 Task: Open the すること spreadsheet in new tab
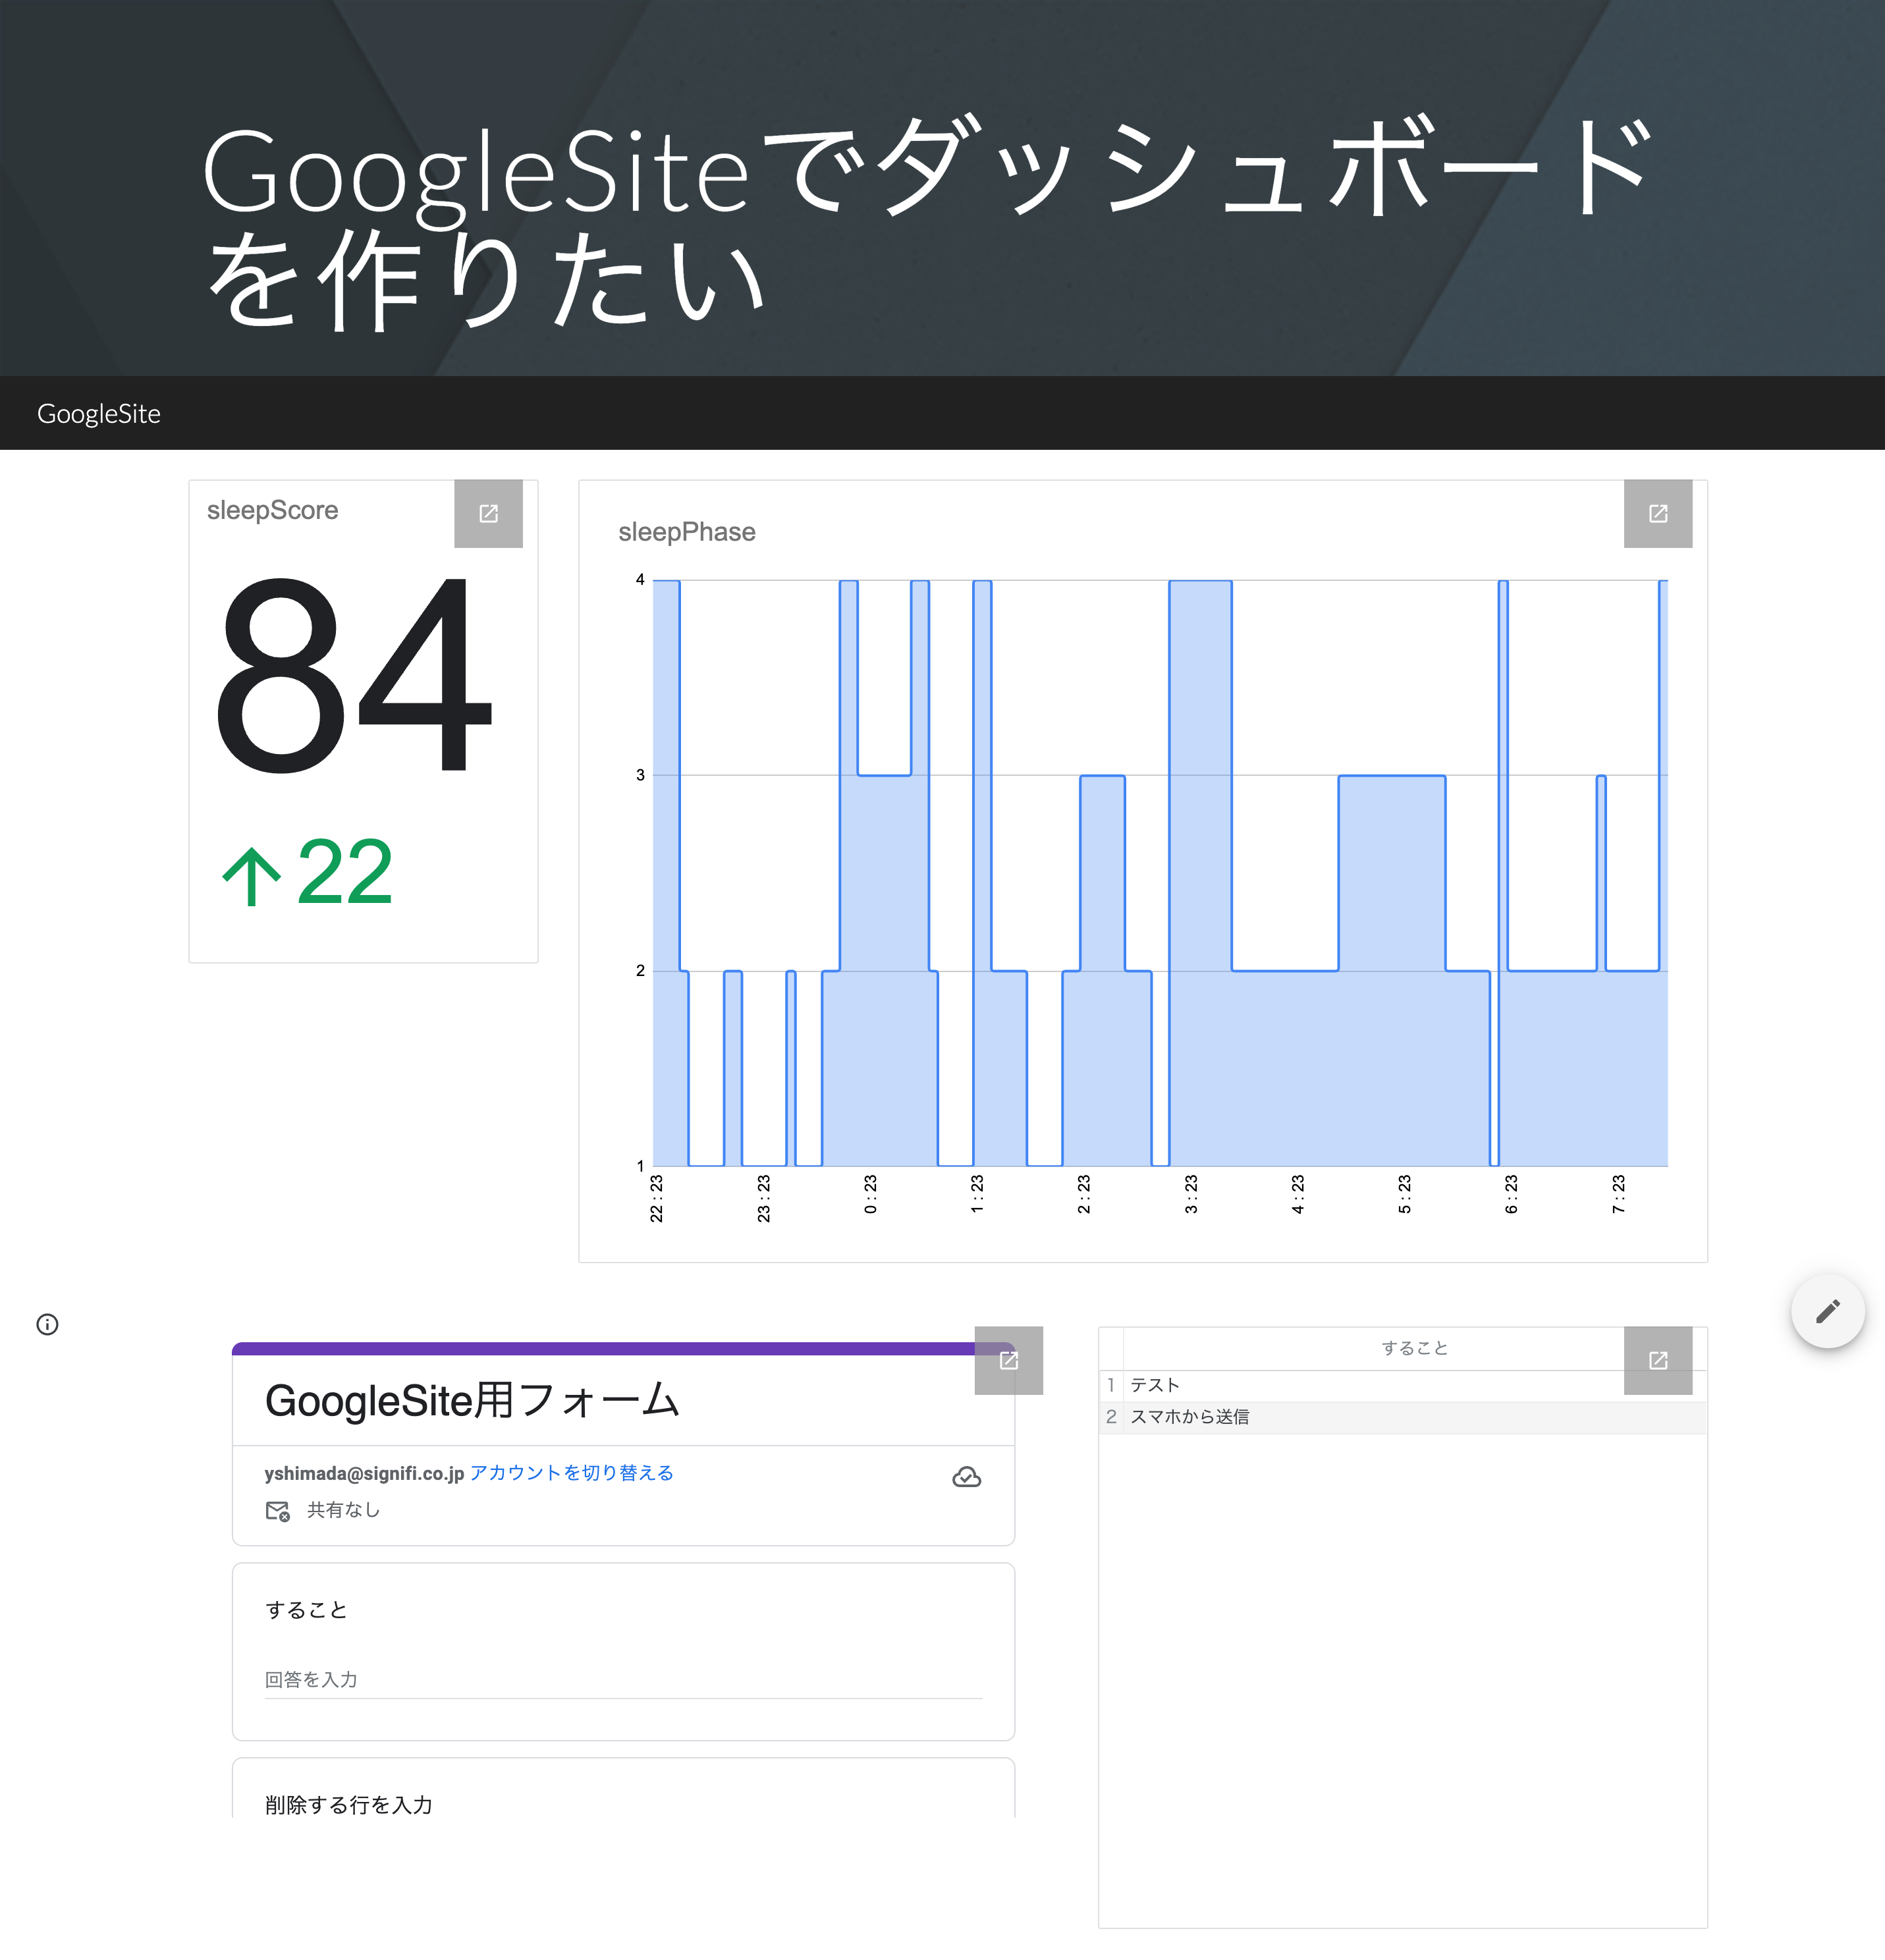(x=1657, y=1360)
